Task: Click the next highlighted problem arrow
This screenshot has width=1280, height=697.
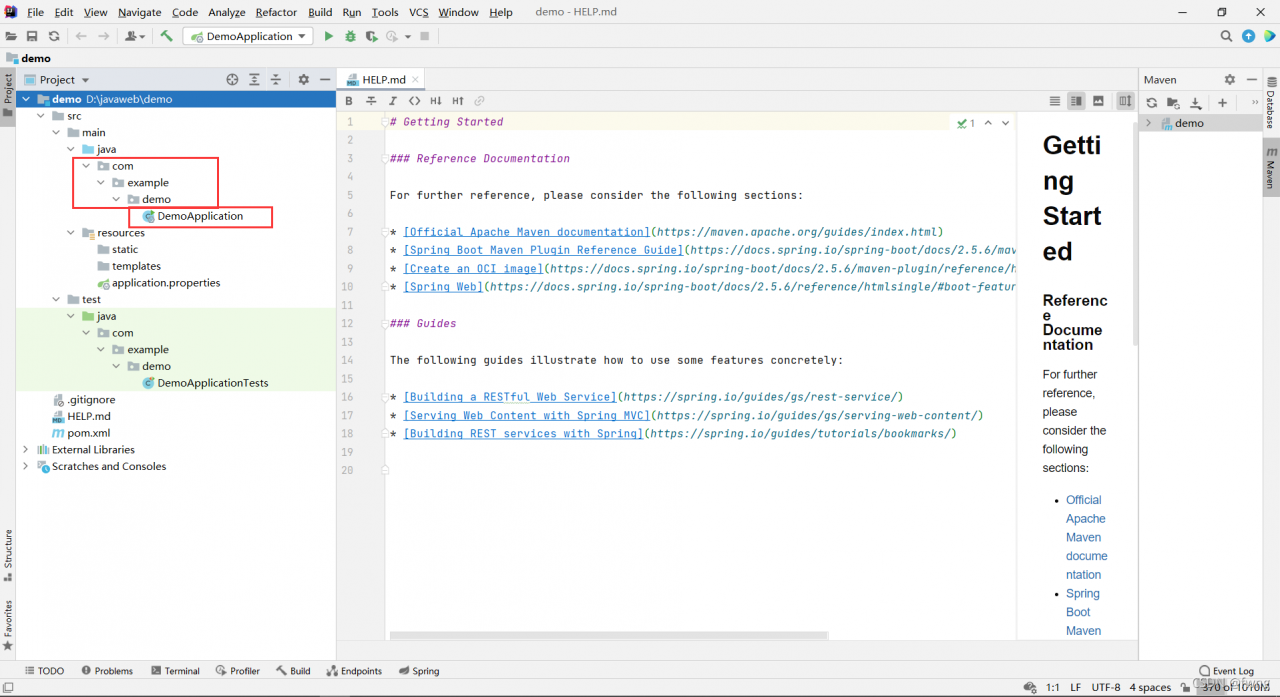Action: pyautogui.click(x=1006, y=123)
